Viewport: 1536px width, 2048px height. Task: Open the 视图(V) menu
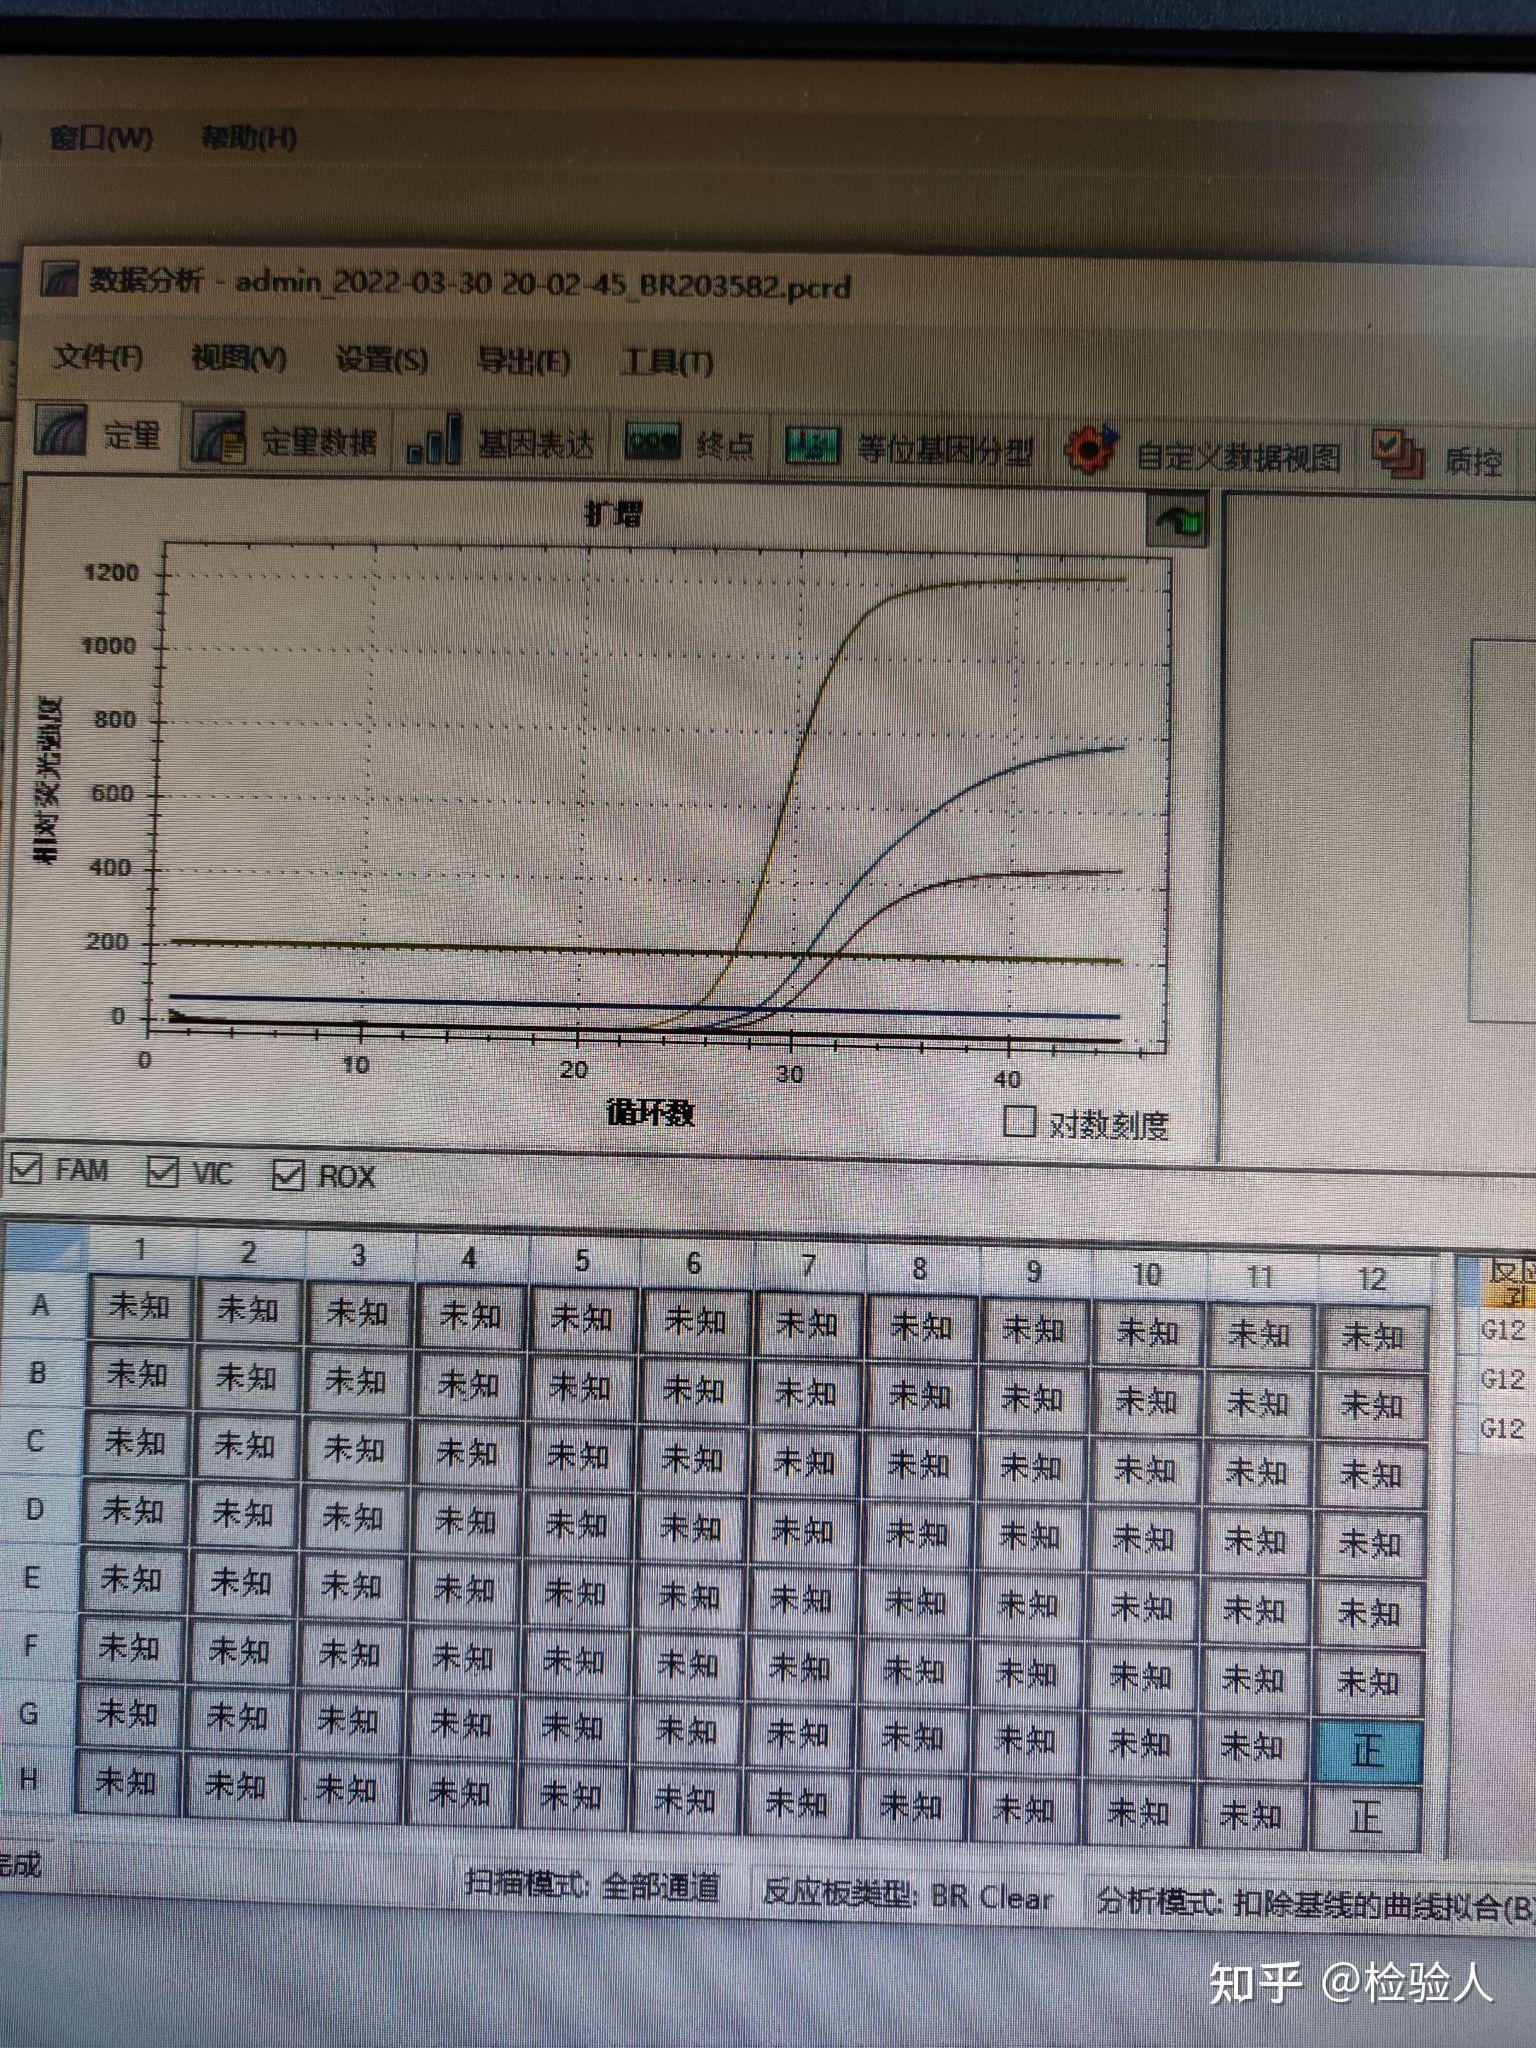point(238,358)
